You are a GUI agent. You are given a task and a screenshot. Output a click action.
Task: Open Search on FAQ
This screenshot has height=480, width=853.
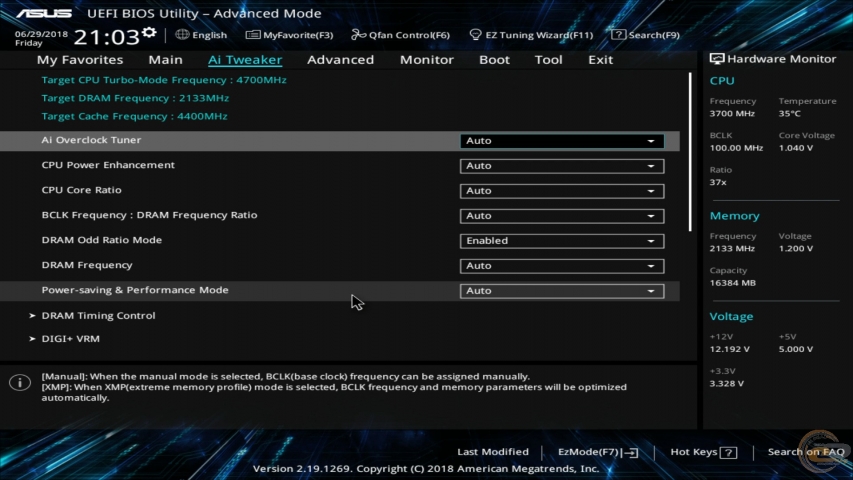806,452
